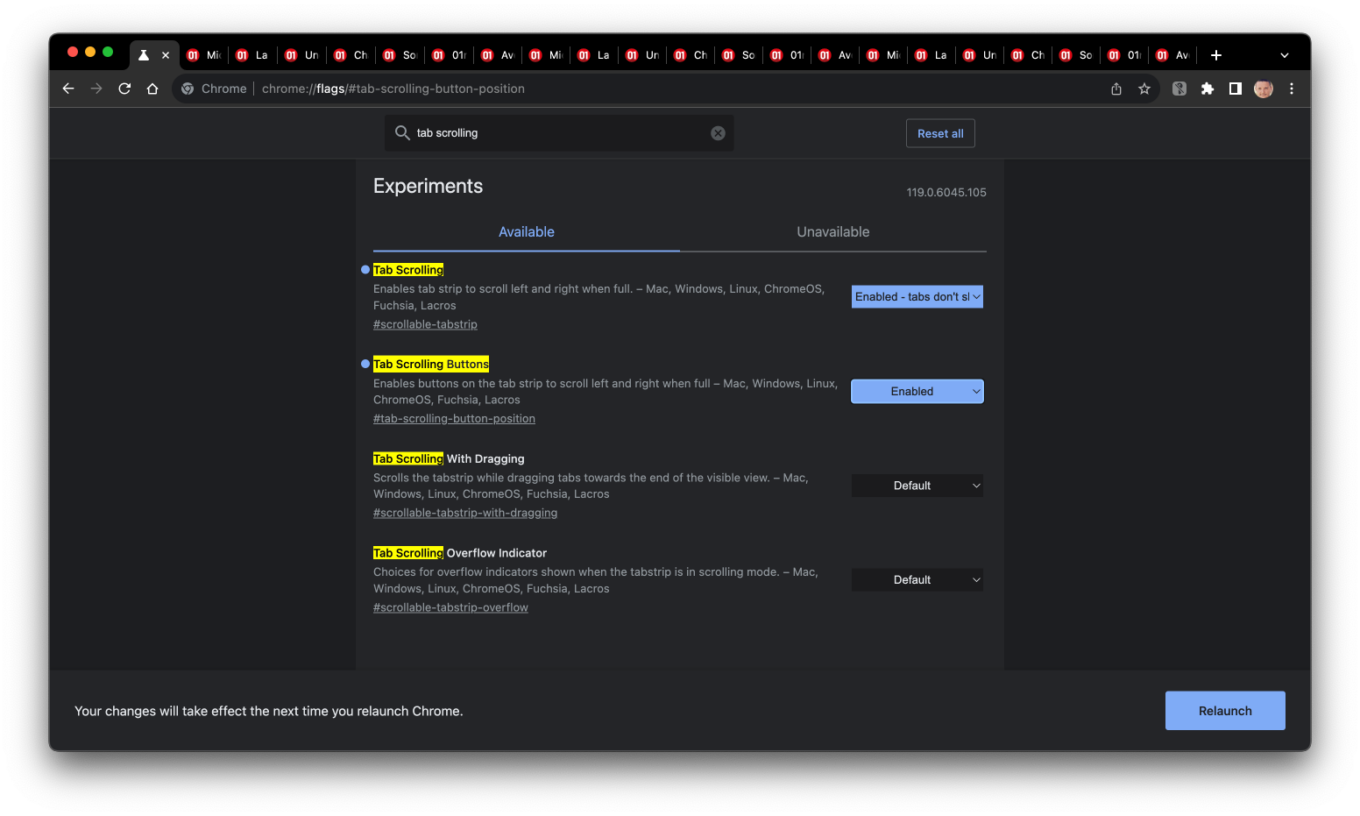Screen dimensions: 1360x816
Task: Click the description starting 'Enables tab strip to scroll'
Action: 600,297
